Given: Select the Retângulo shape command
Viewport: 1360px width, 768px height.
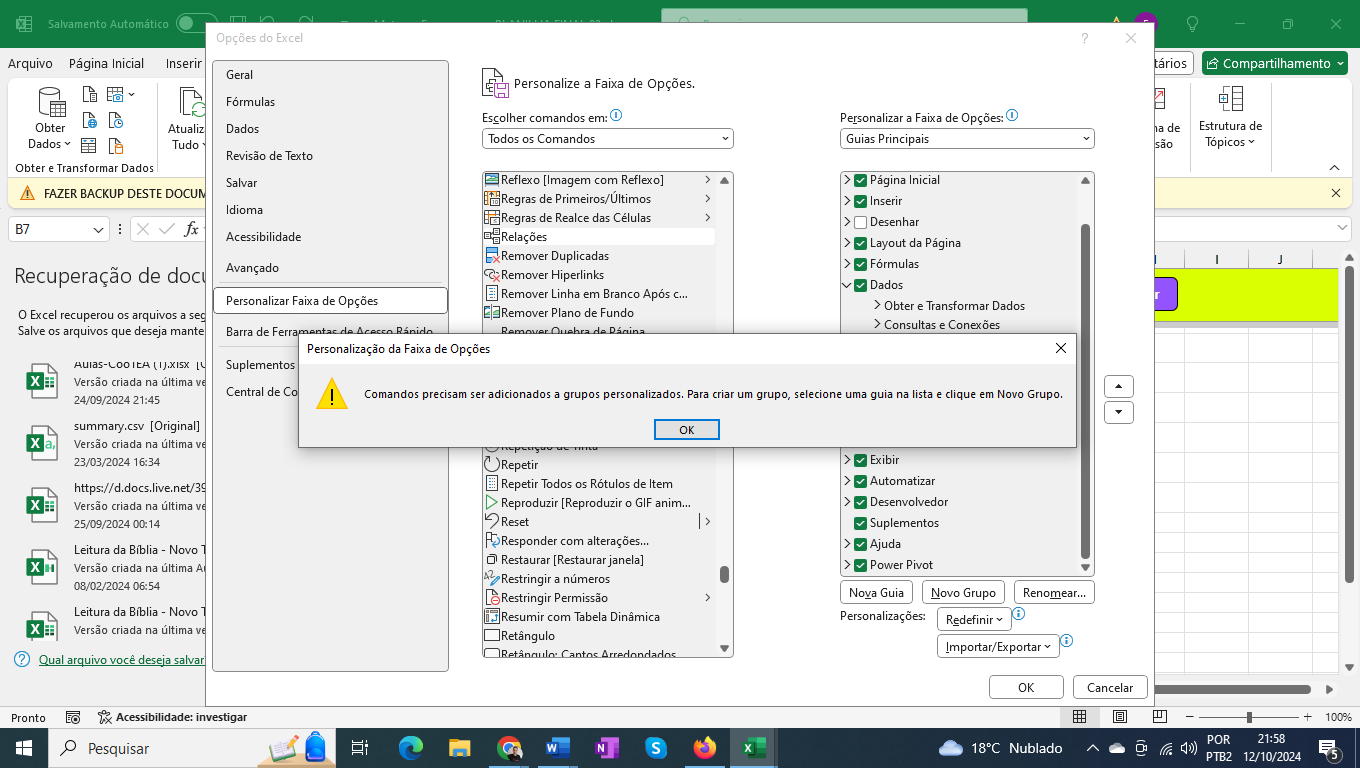Looking at the screenshot, I should tap(599, 636).
